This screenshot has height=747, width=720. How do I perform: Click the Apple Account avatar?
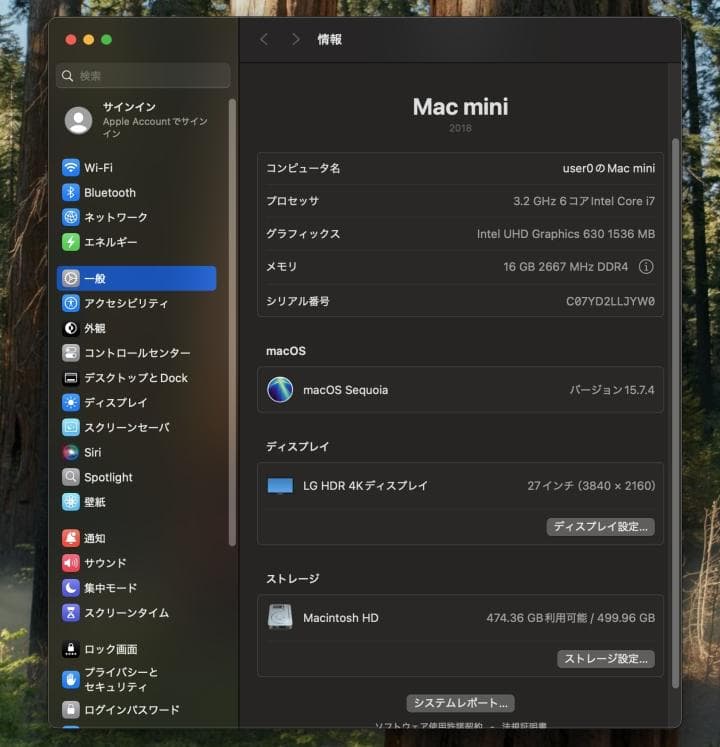(79, 120)
